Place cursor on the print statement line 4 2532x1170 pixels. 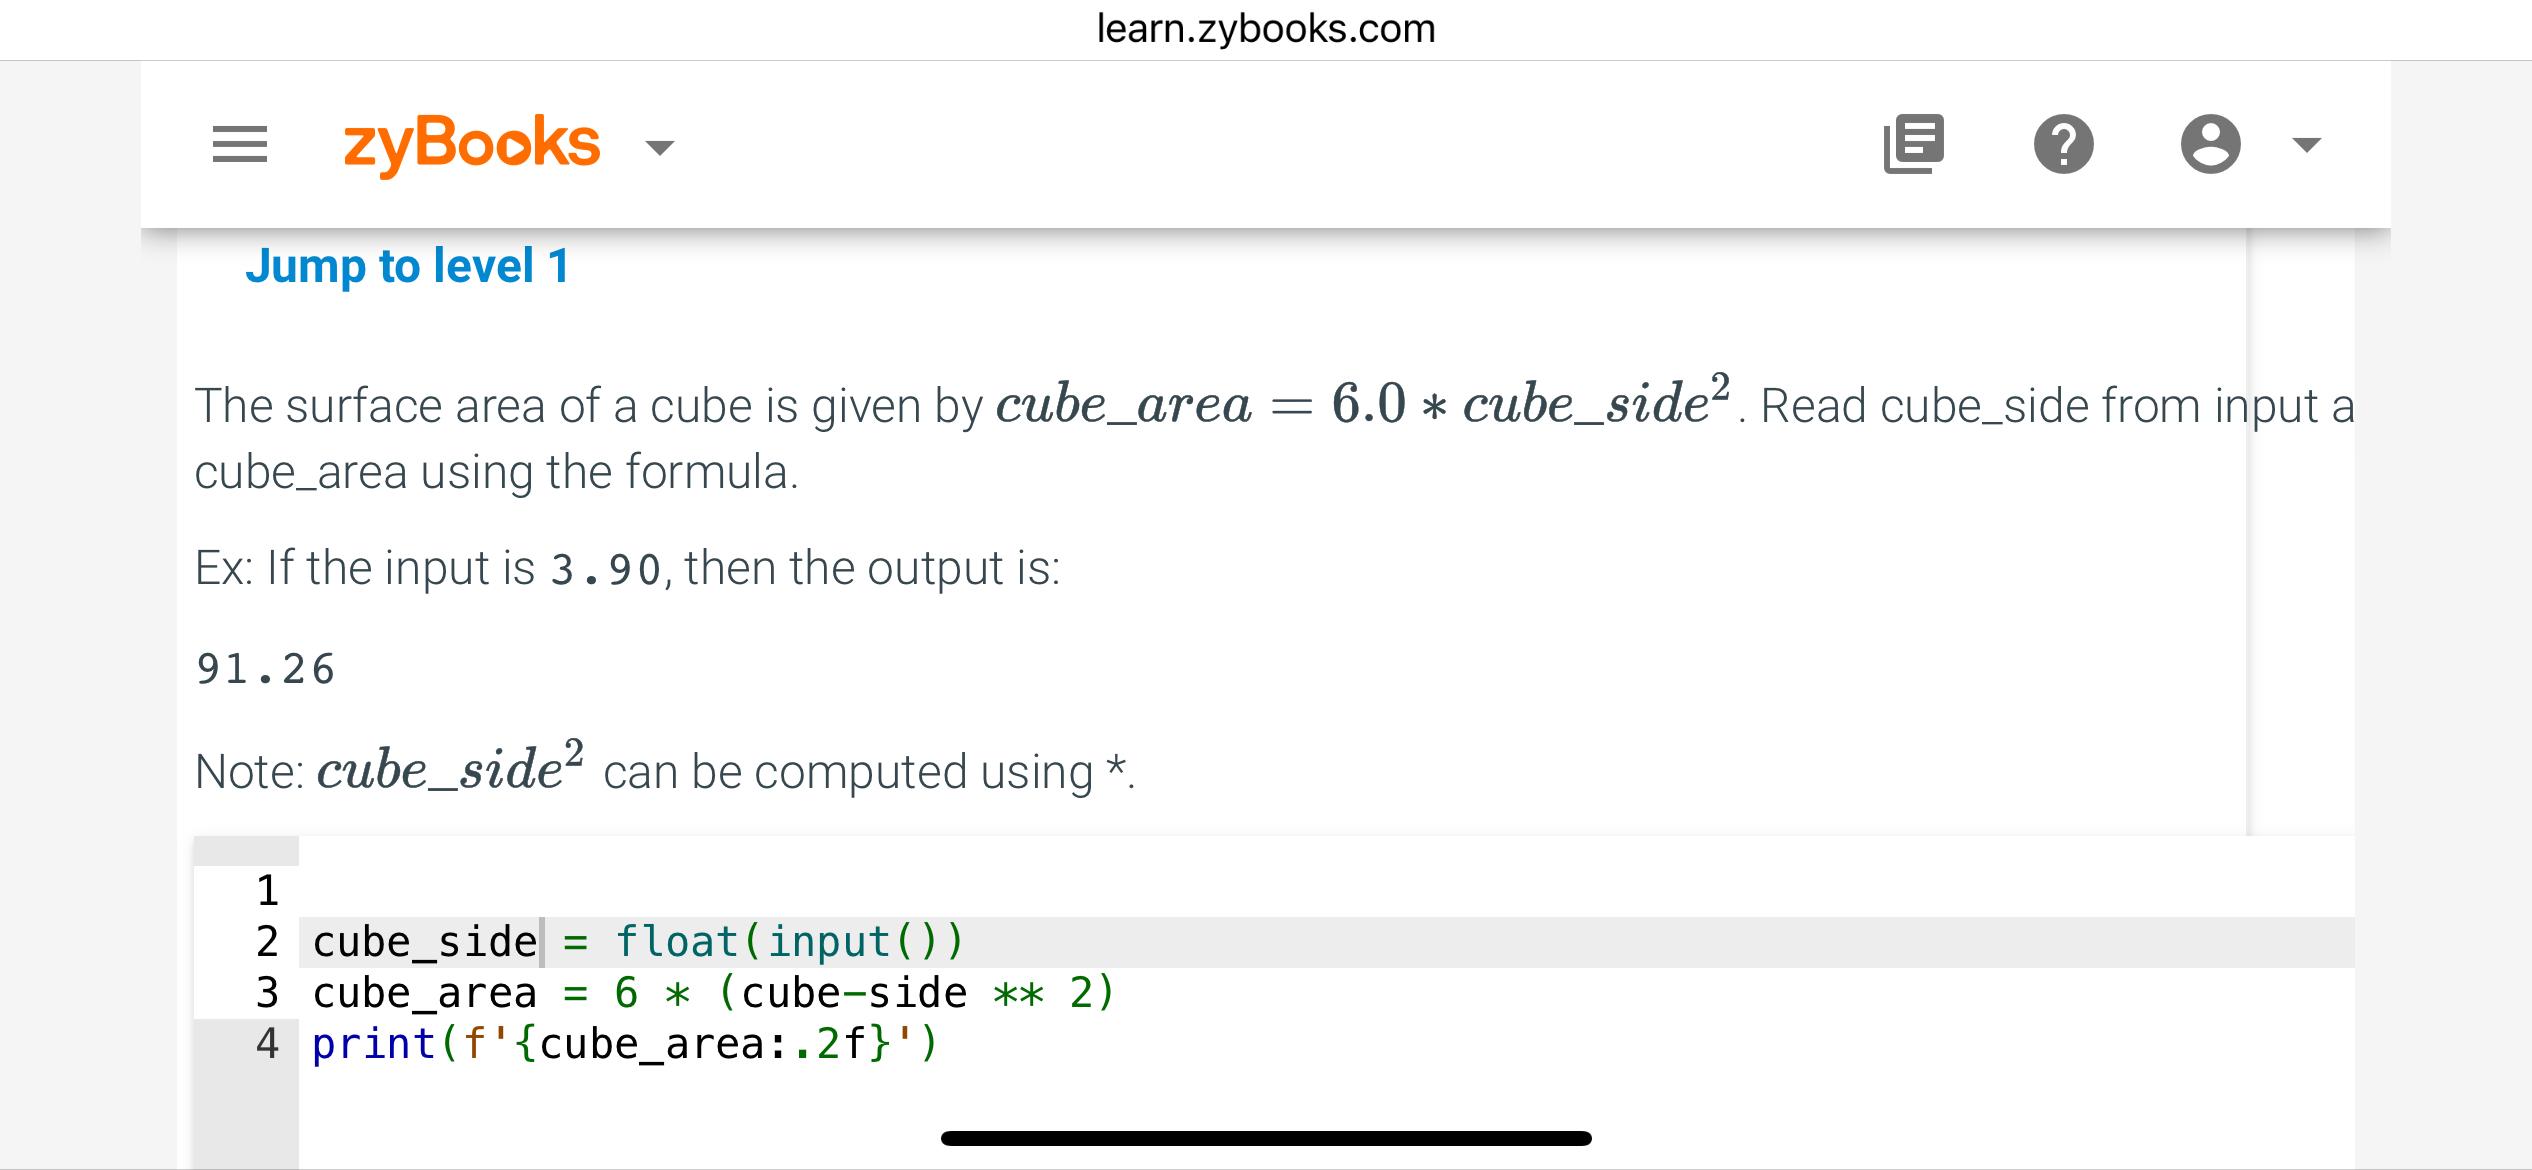[620, 1043]
